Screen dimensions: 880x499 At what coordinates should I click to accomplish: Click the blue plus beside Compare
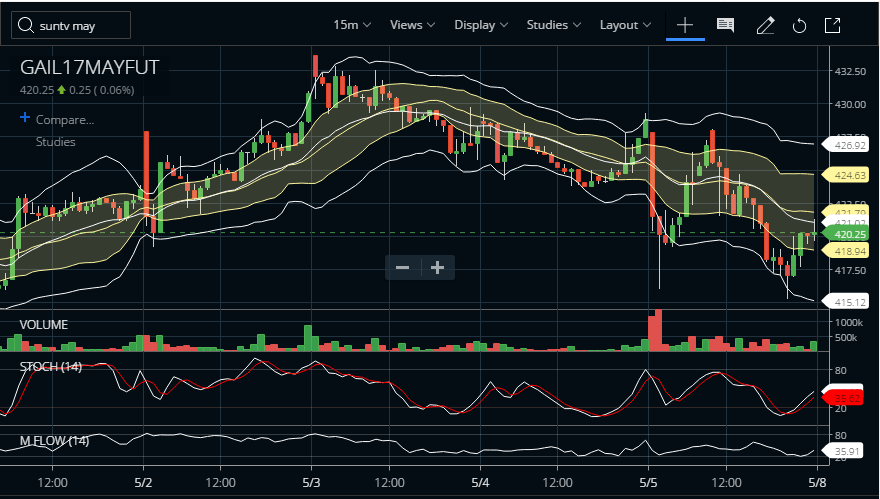[x=25, y=117]
